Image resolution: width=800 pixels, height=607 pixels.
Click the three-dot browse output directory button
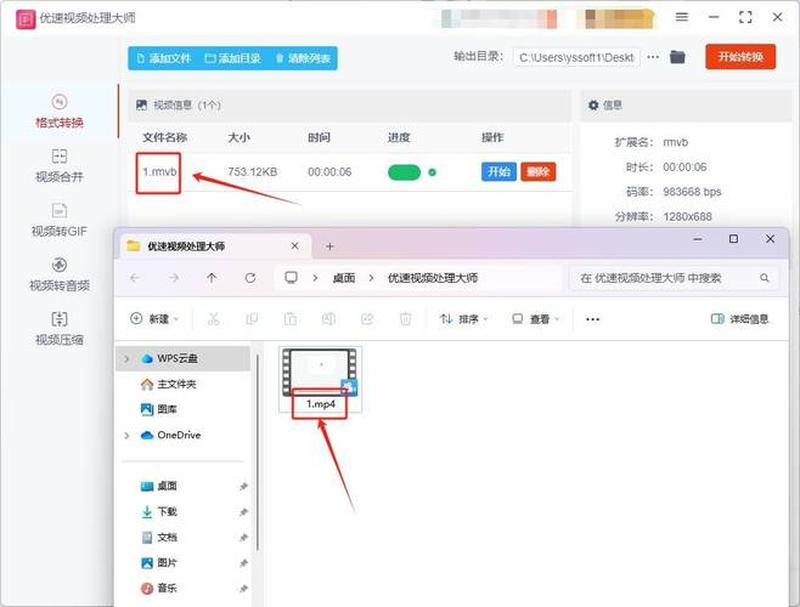[x=653, y=57]
